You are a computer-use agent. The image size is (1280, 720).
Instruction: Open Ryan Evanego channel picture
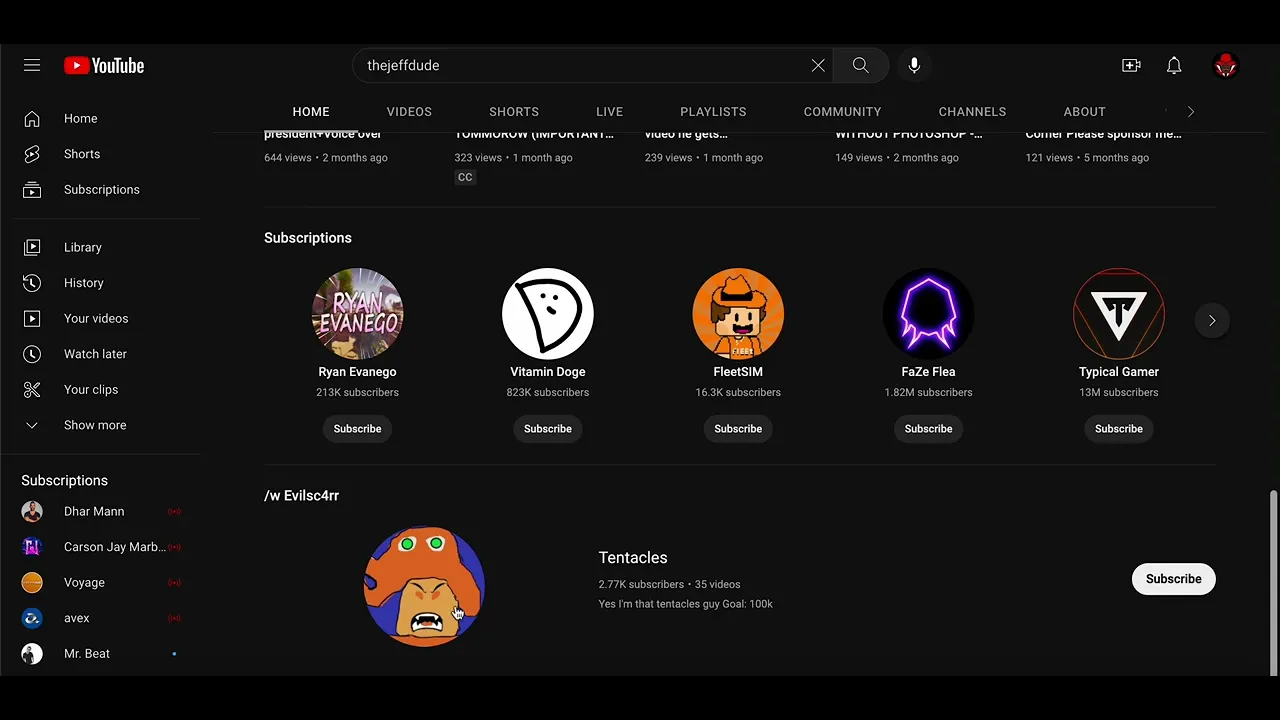[357, 314]
